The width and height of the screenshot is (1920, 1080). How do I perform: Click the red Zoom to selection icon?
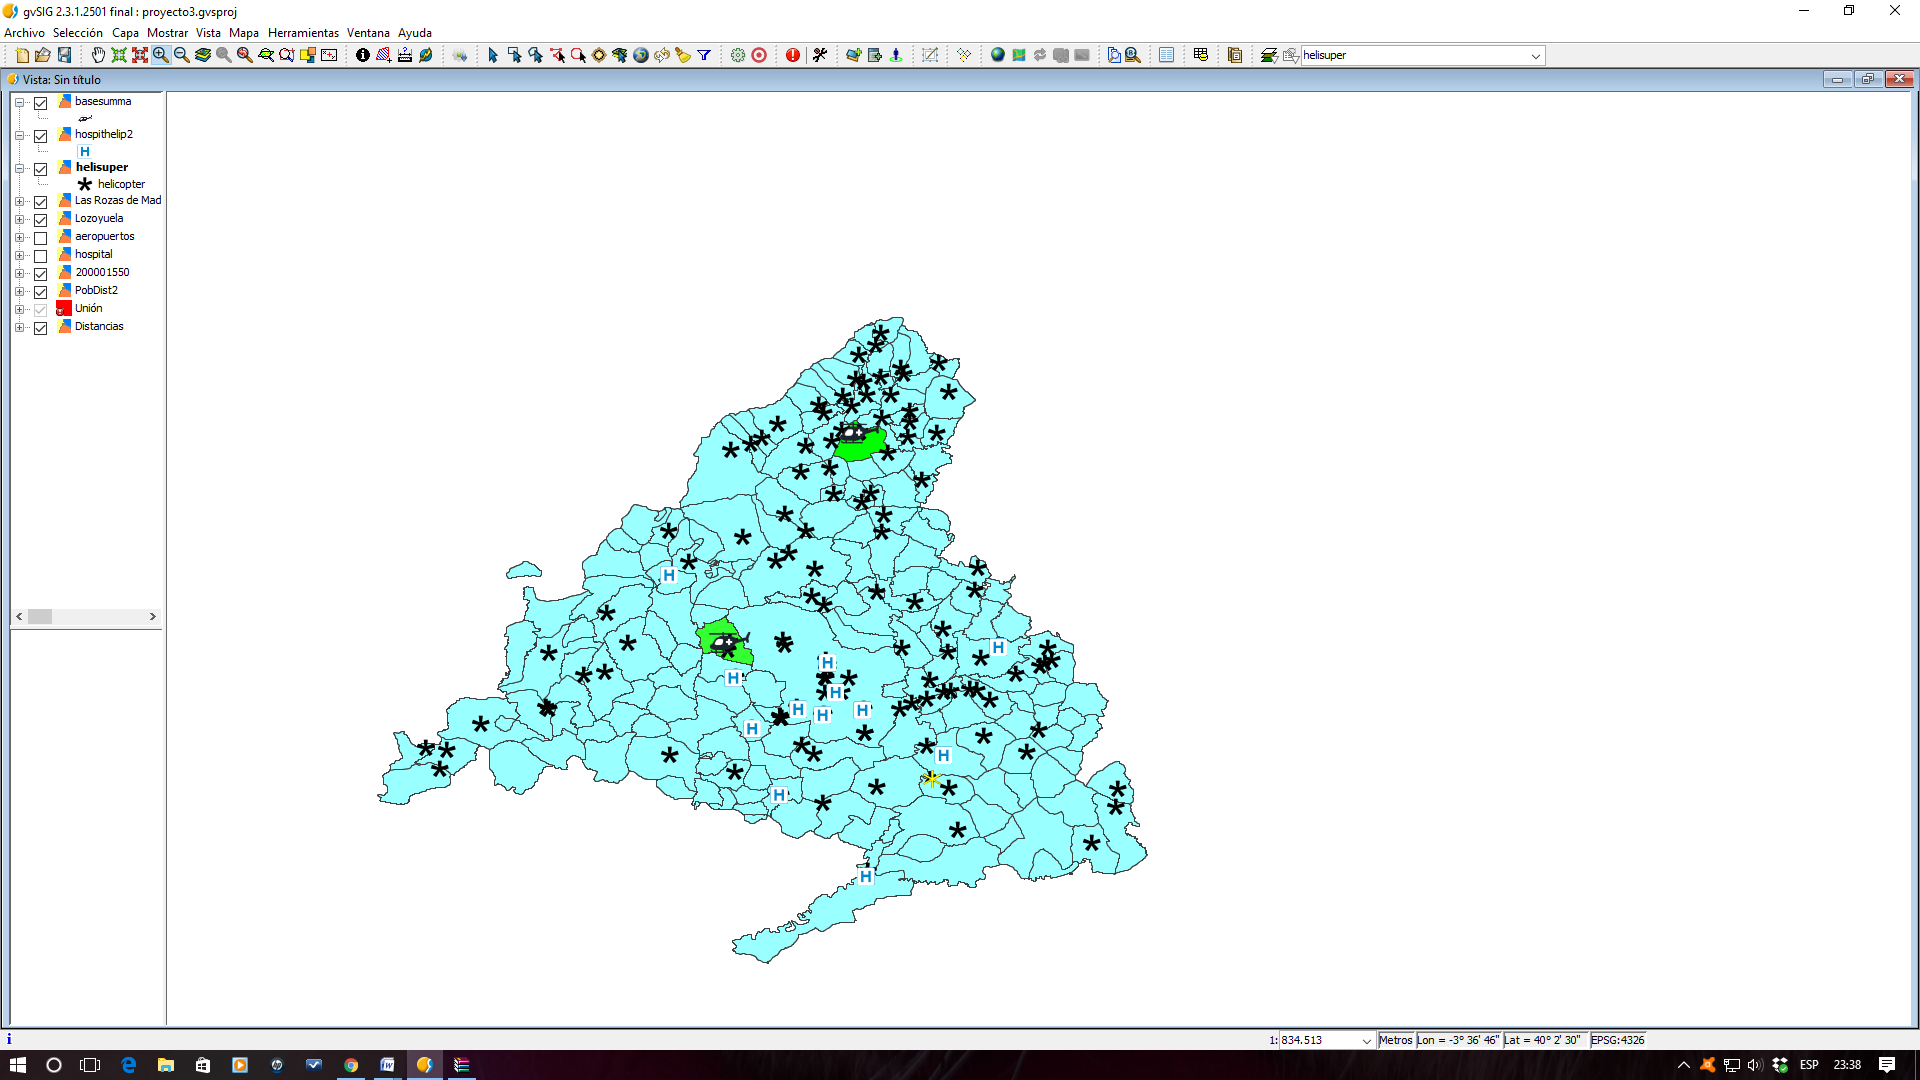pos(140,55)
